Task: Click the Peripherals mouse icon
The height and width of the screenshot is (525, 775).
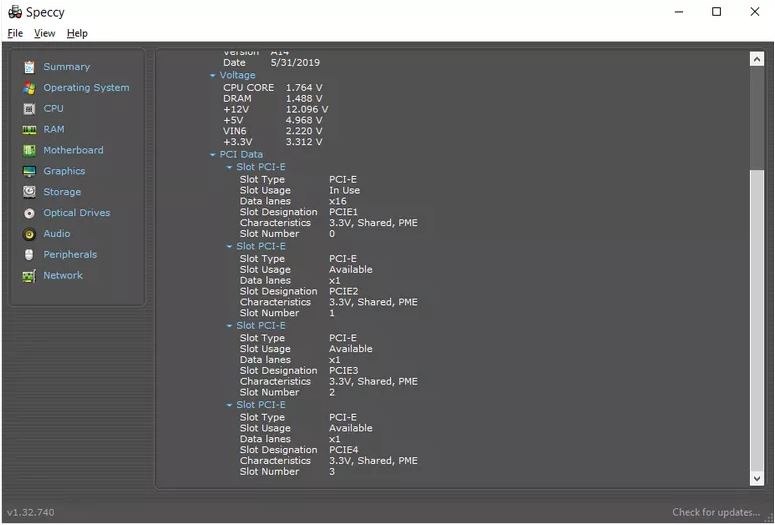Action: (x=29, y=255)
